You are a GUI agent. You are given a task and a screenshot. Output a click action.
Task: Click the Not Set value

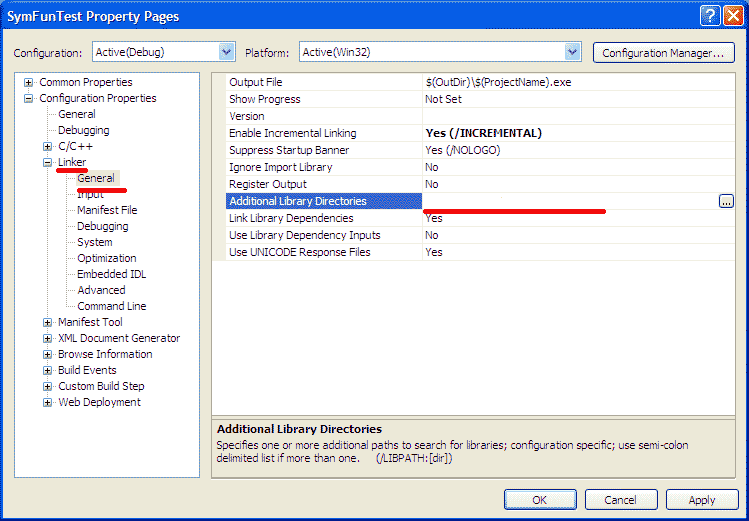(x=443, y=99)
